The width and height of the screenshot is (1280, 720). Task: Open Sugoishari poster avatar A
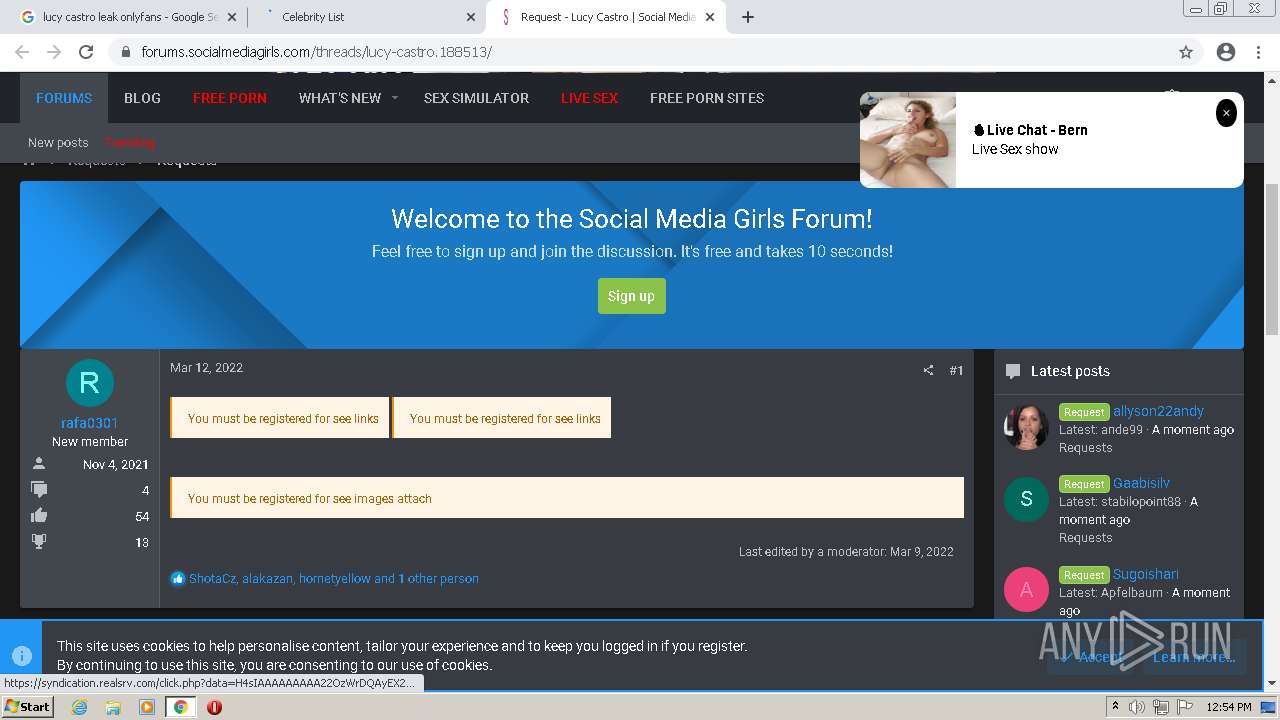pos(1026,590)
